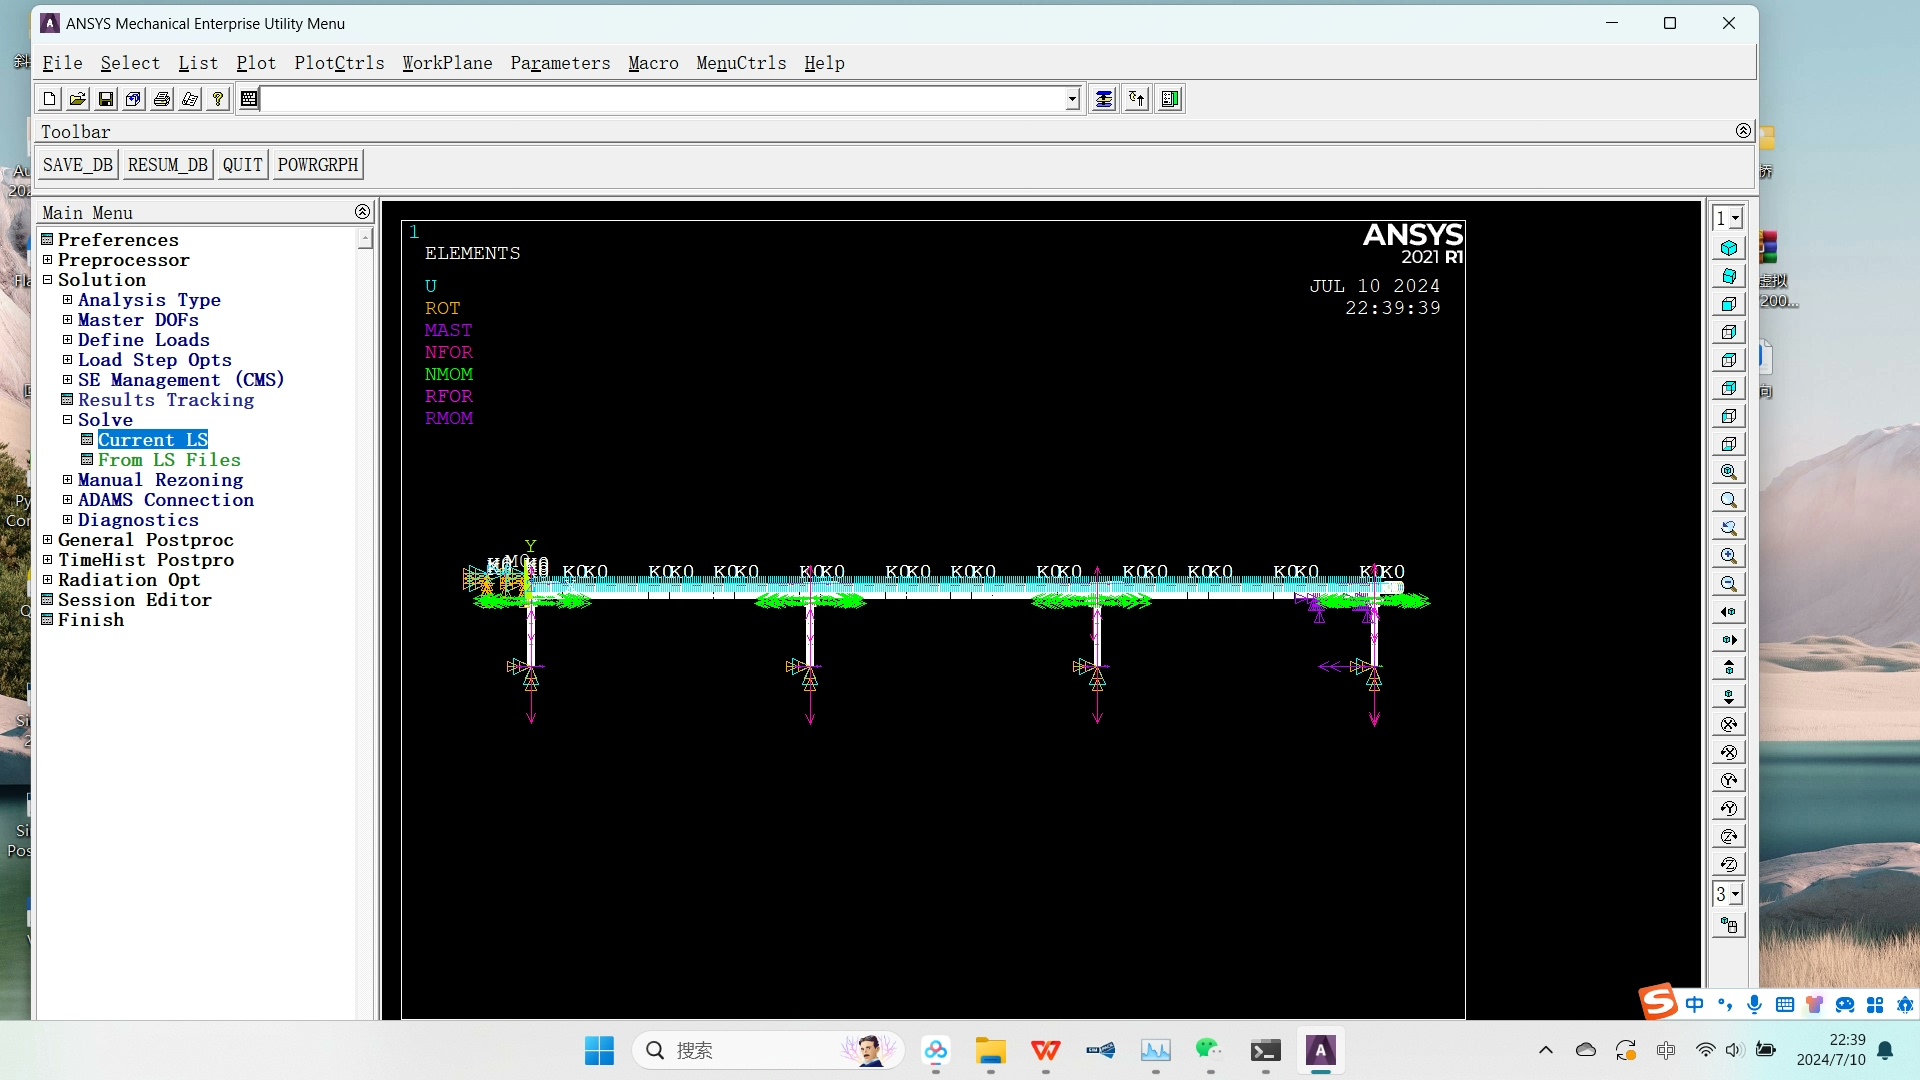
Task: Open the Contact Manager icon
Action: click(1170, 99)
